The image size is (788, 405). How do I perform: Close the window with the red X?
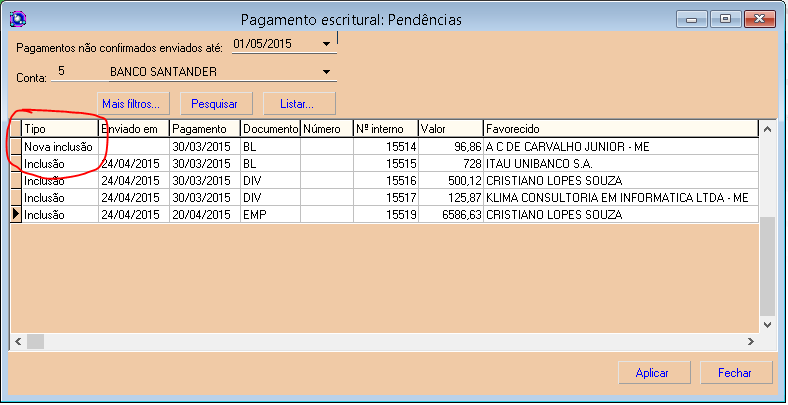click(x=760, y=20)
